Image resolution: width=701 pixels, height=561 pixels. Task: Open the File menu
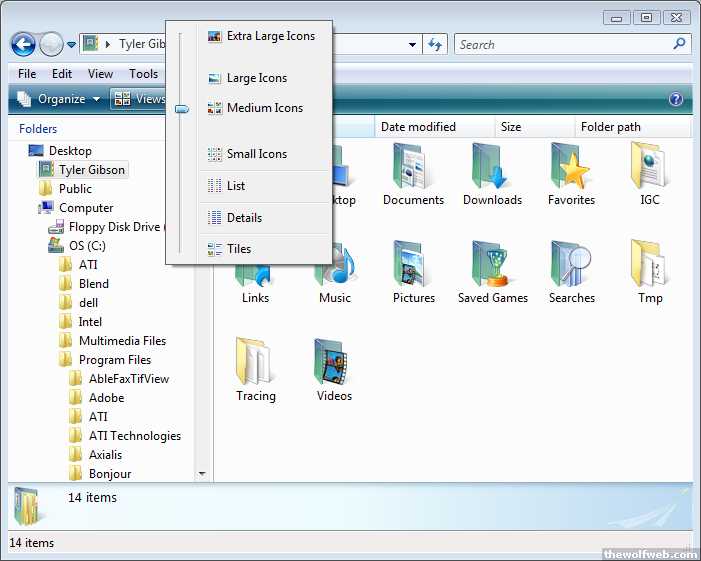27,73
